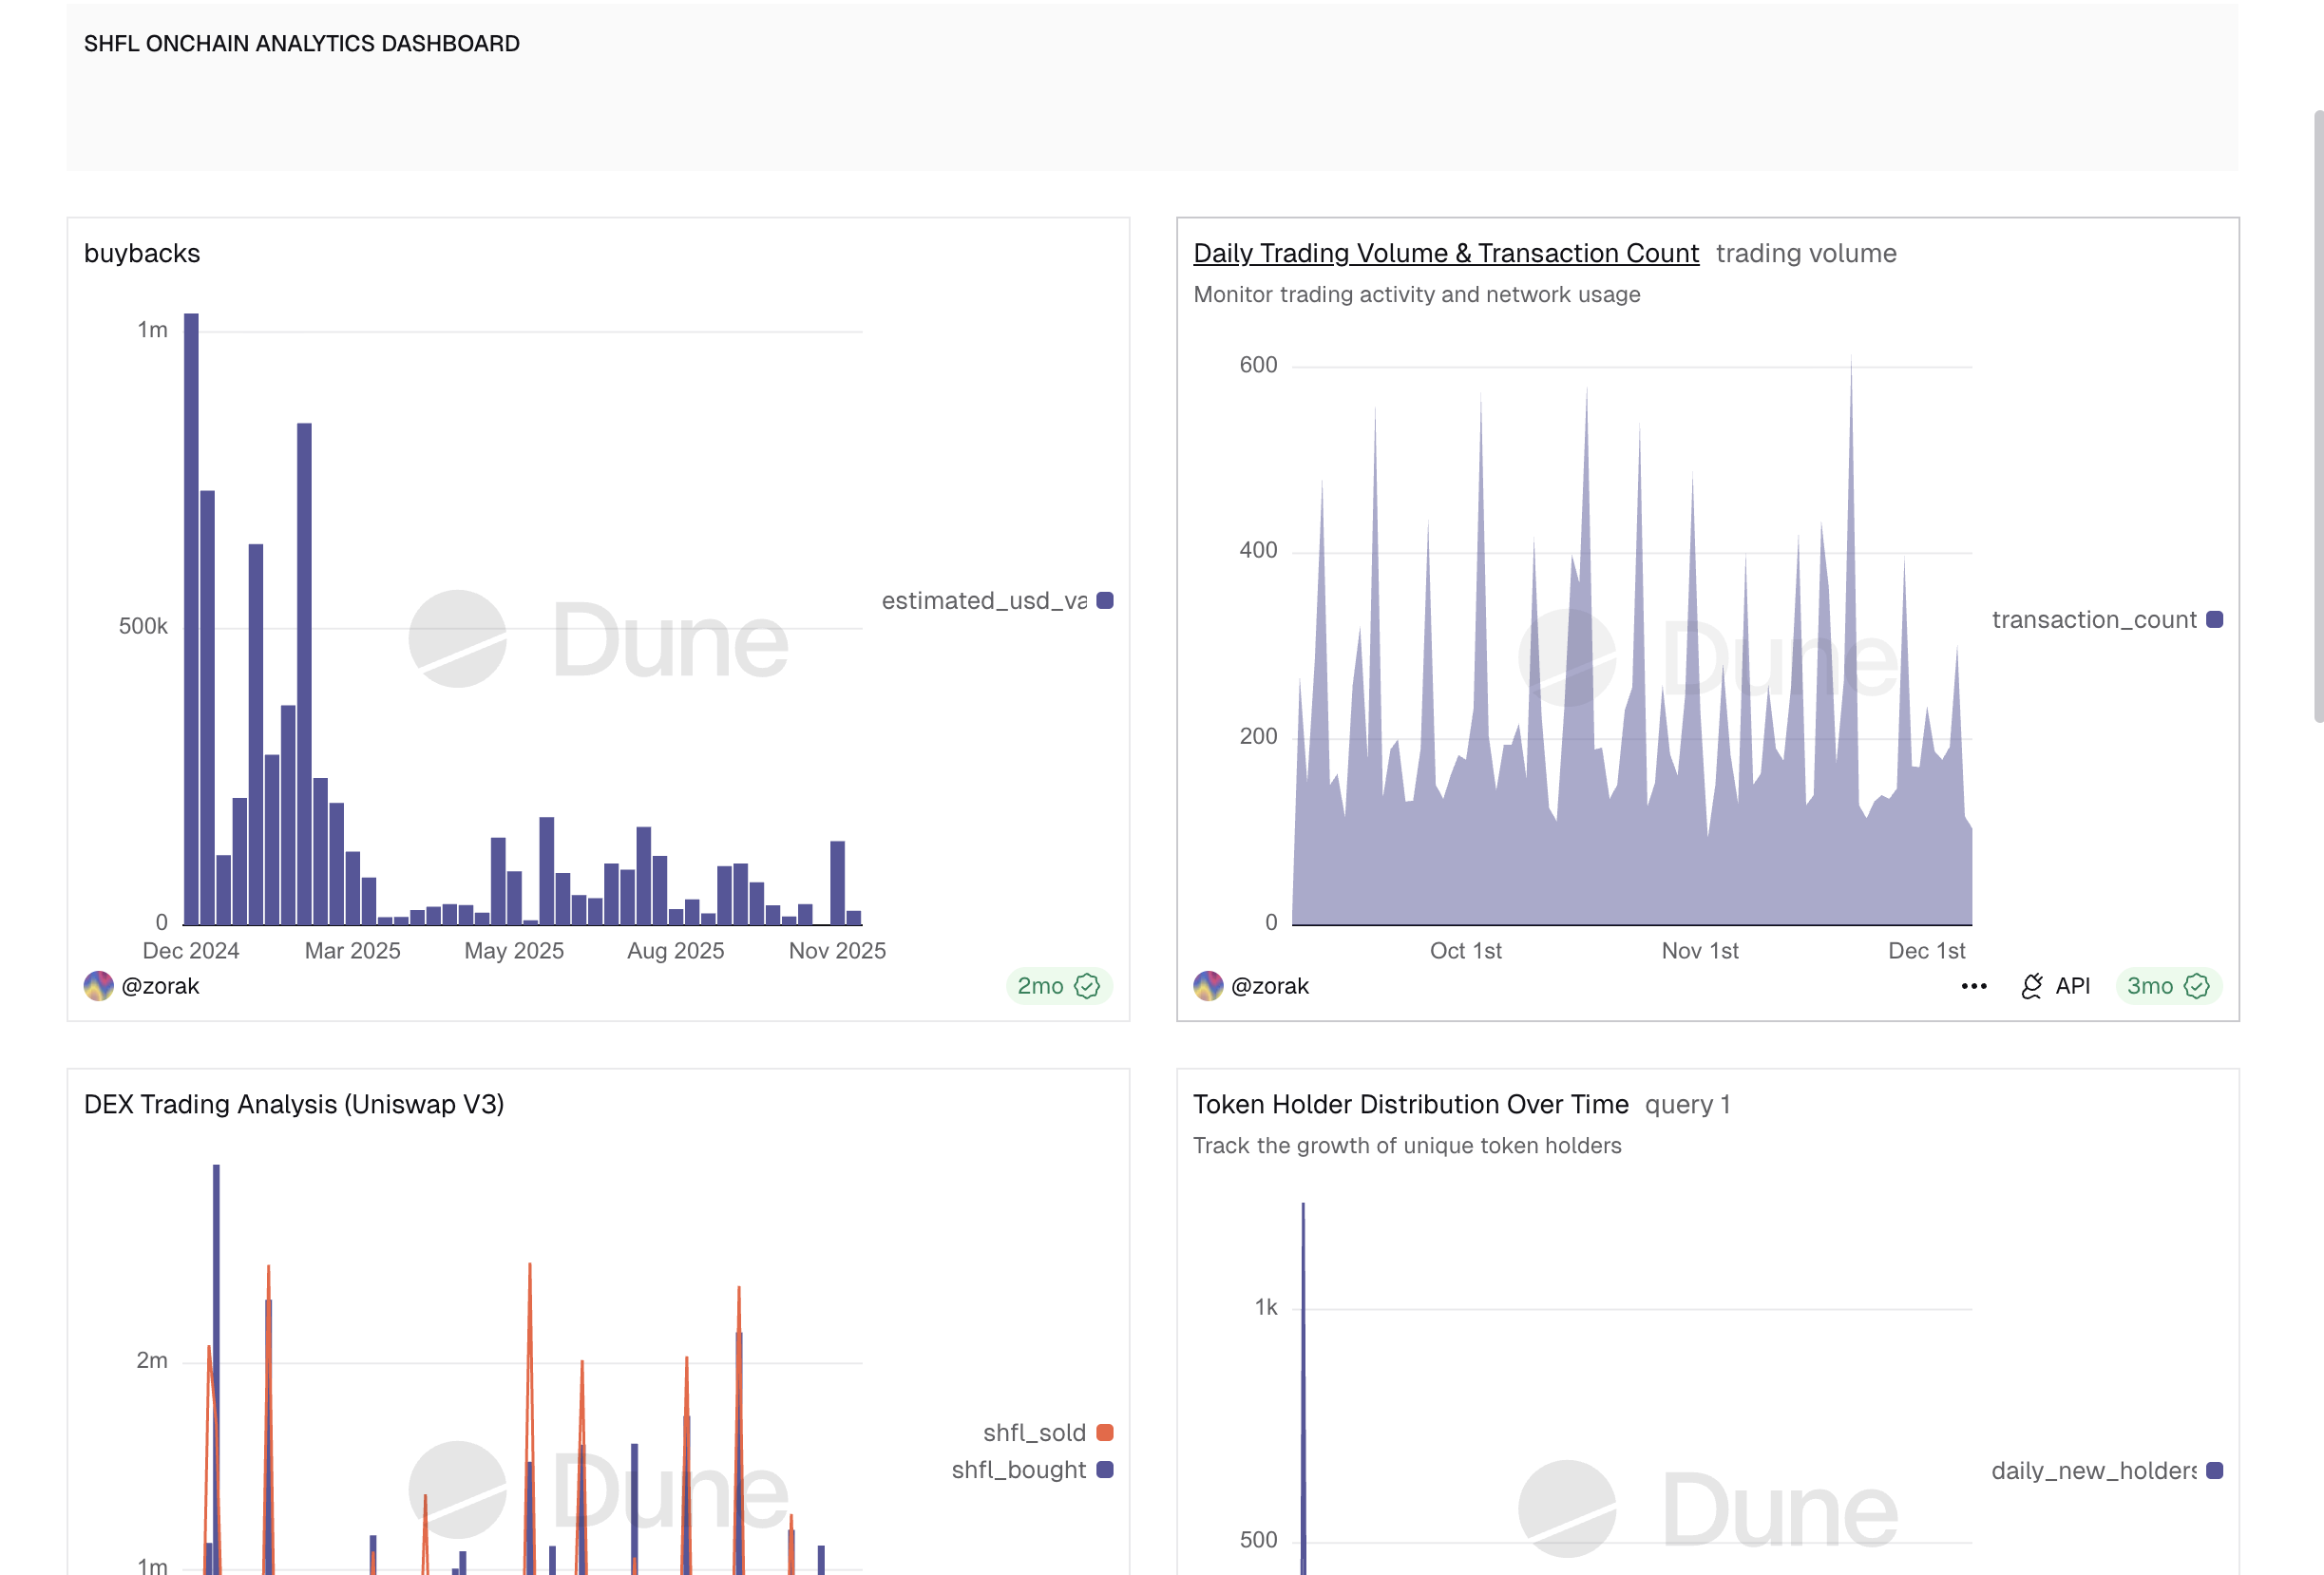Toggle the shfl_sold legend series
The height and width of the screenshot is (1575, 2324).
click(1034, 1433)
